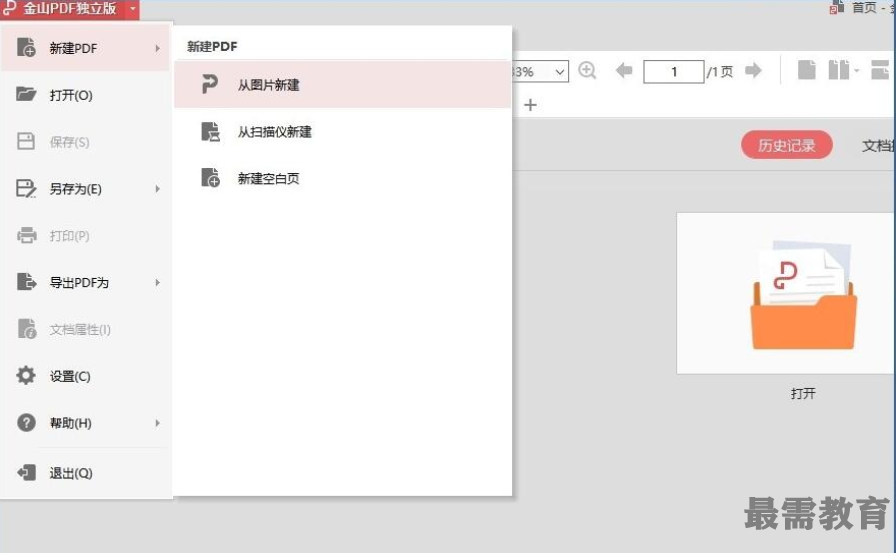This screenshot has width=896, height=553.
Task: Click the blank page icon beside 新建空白页
Action: click(210, 178)
